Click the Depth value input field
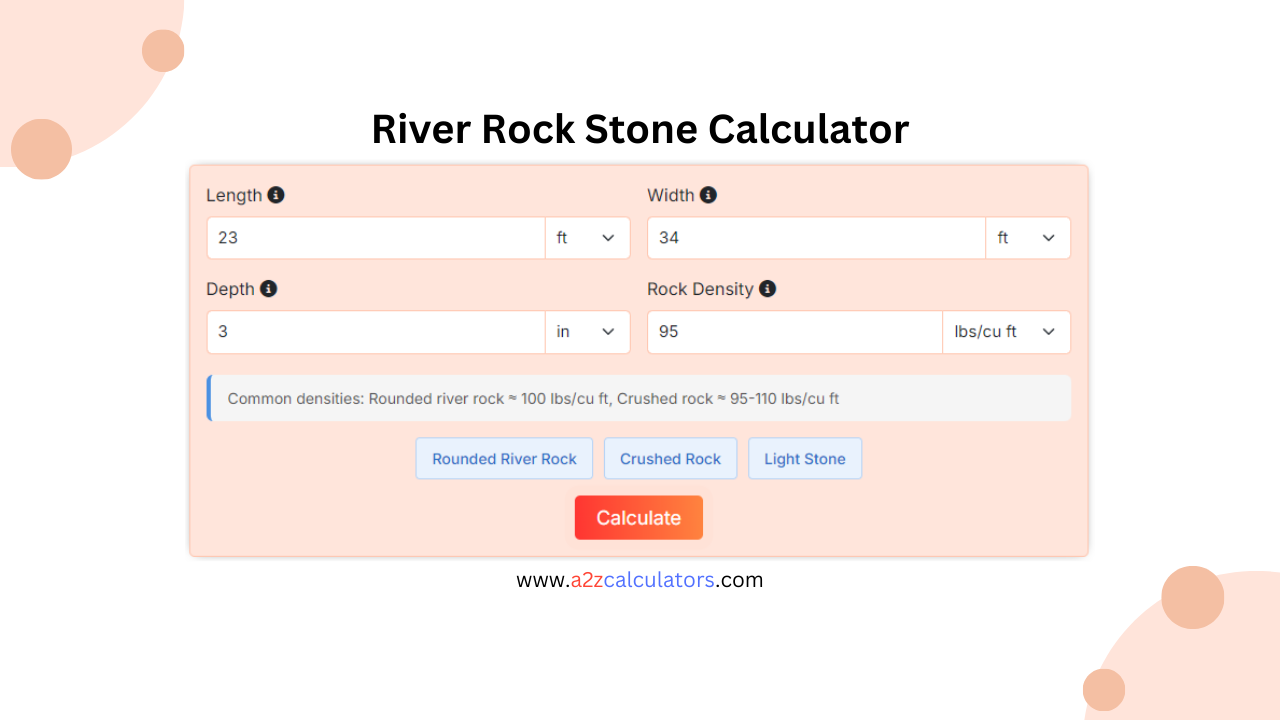Image resolution: width=1280 pixels, height=720 pixels. point(375,331)
